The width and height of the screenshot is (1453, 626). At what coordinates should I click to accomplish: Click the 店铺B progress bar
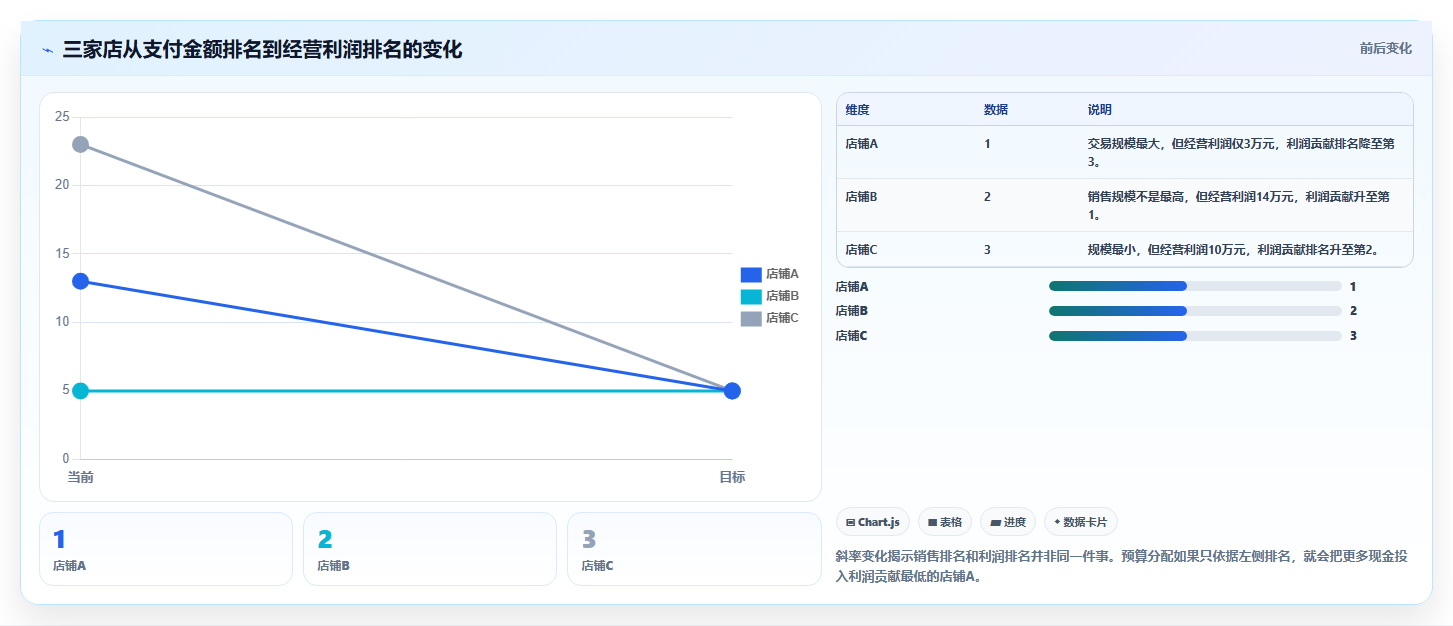[1195, 311]
